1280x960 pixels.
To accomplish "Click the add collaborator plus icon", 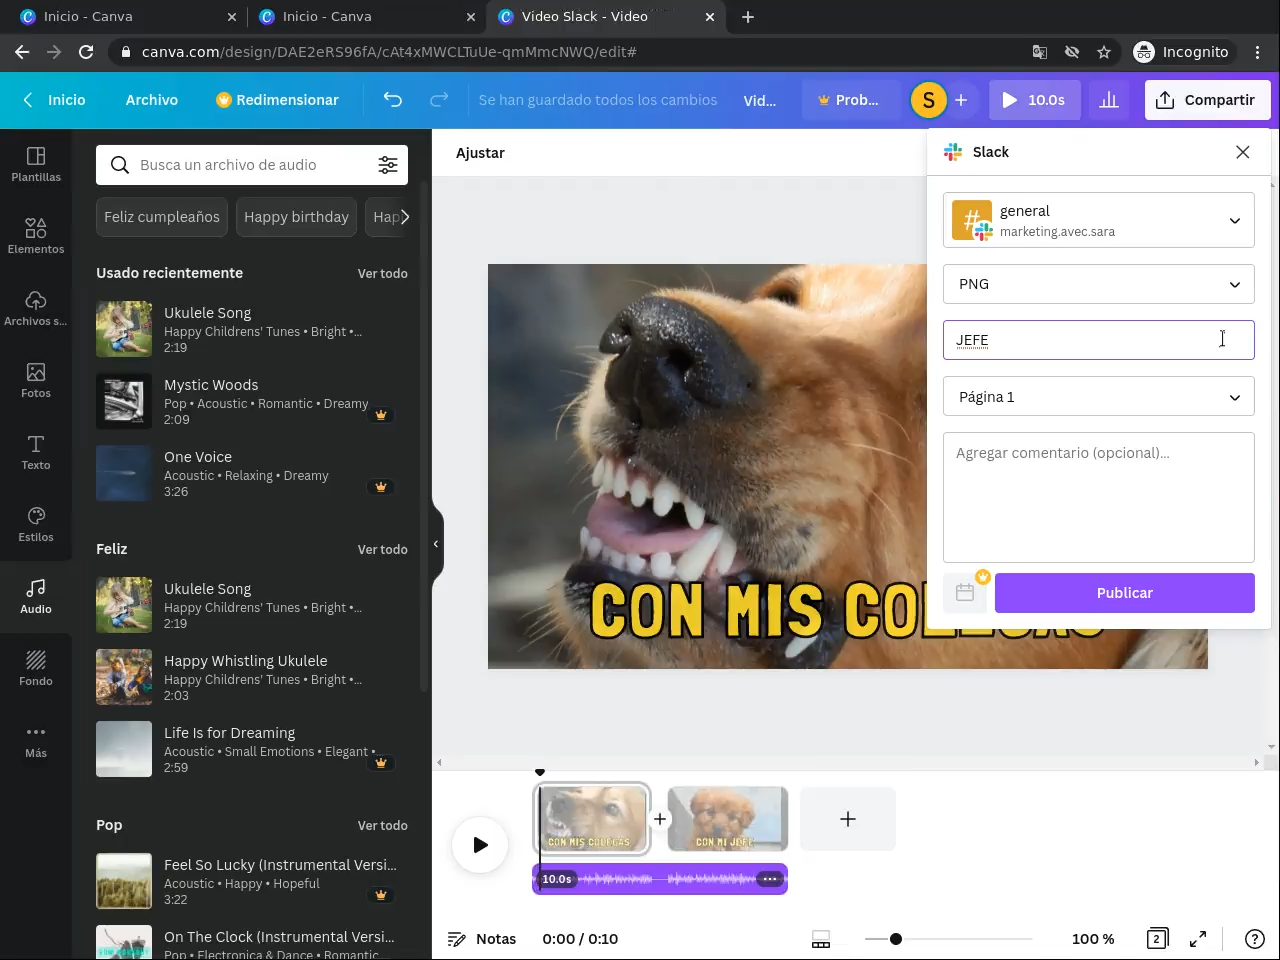I will click(x=961, y=100).
